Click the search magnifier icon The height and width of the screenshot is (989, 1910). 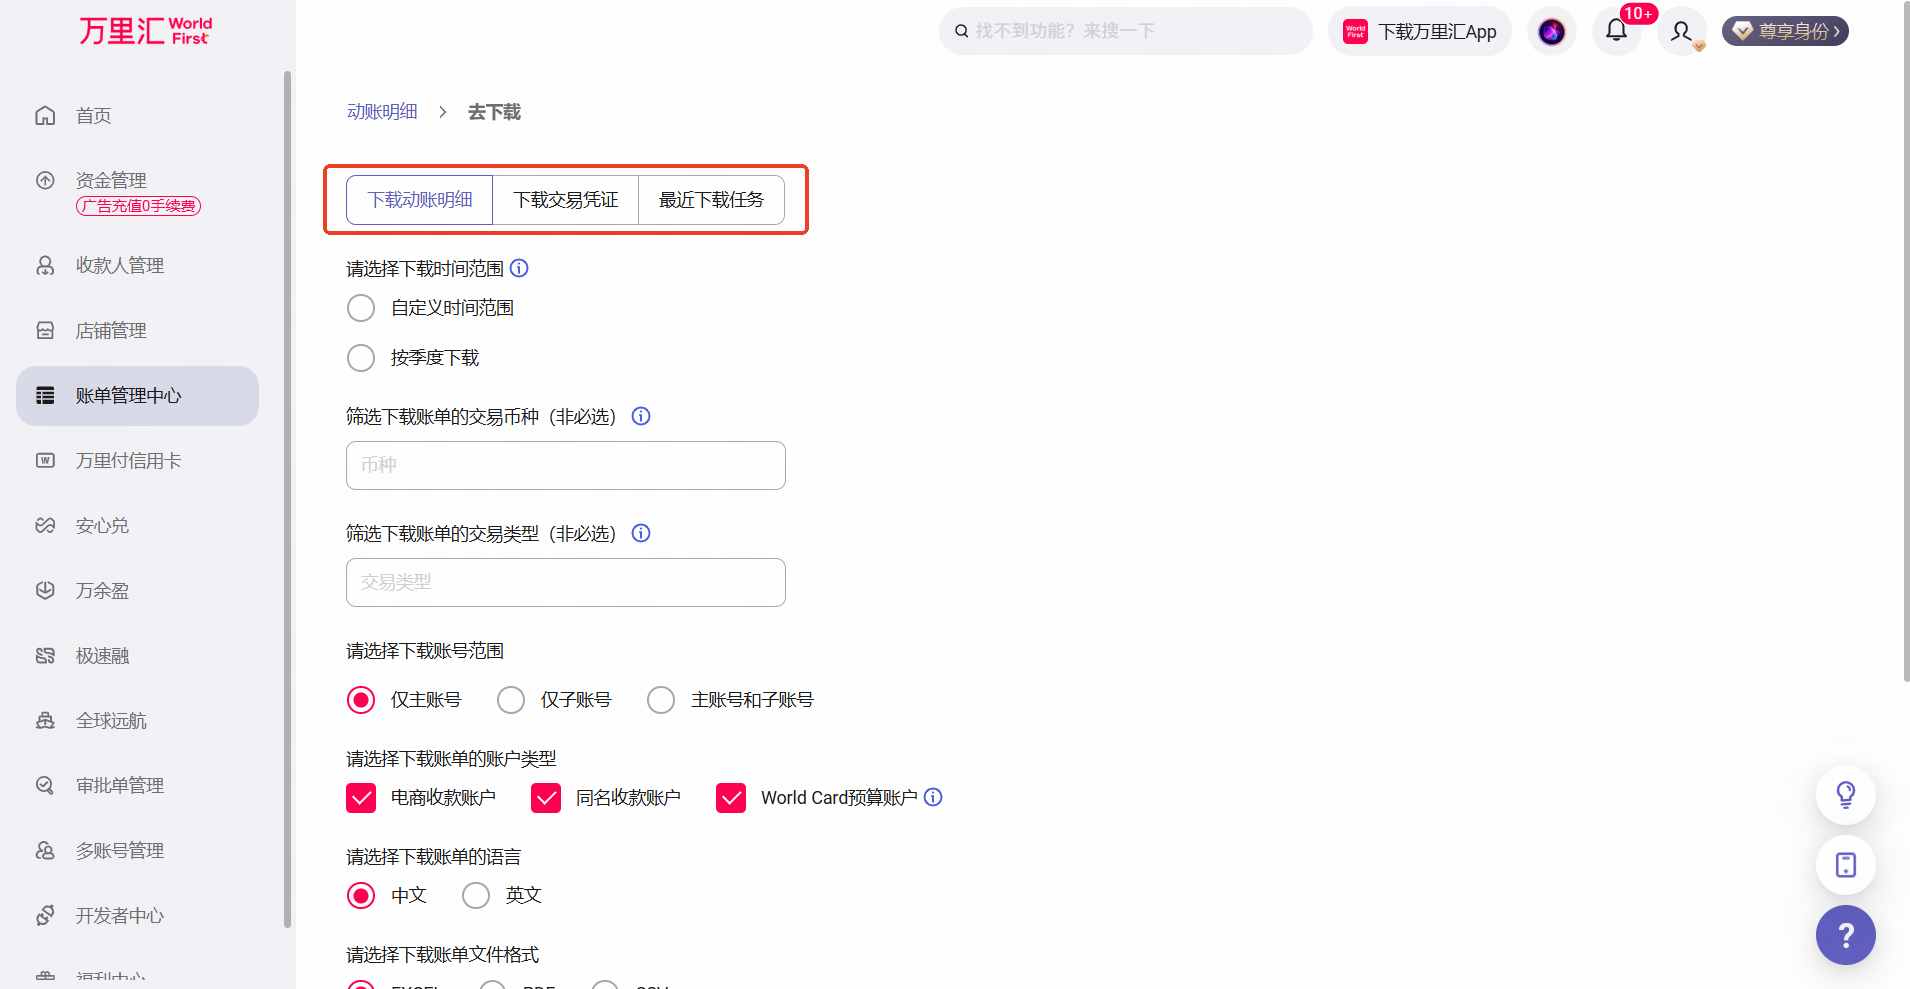pos(961,31)
